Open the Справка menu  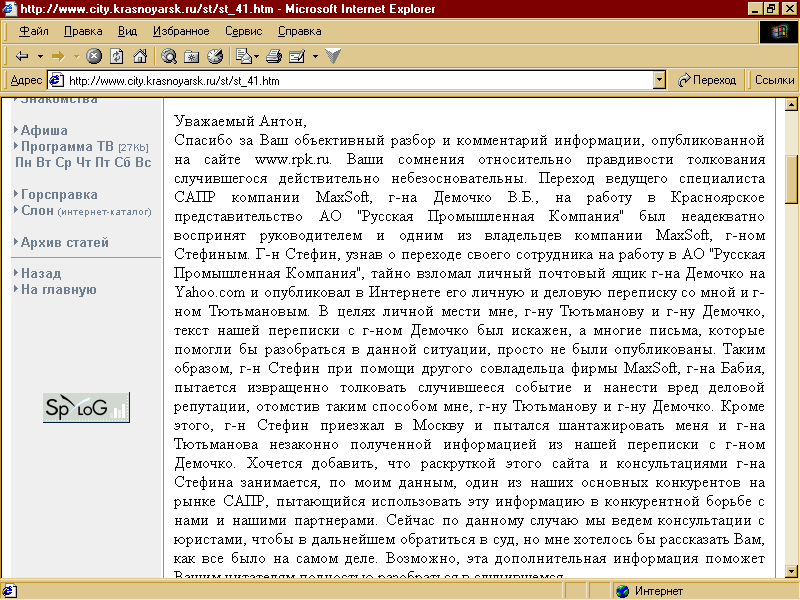click(299, 31)
